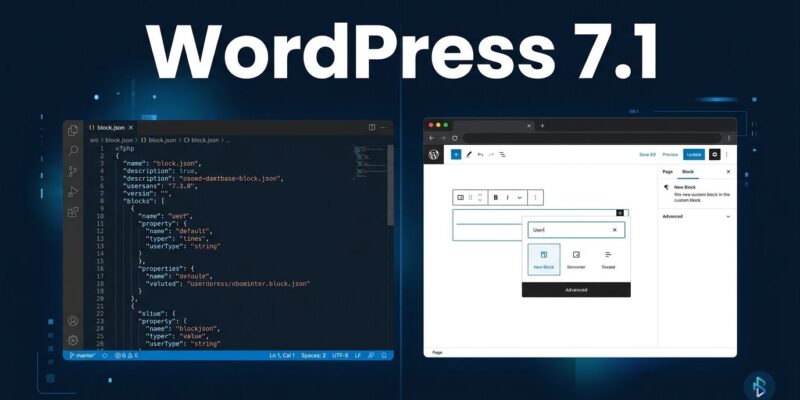
Task: Click the minimap in the code editor
Action: 370,161
